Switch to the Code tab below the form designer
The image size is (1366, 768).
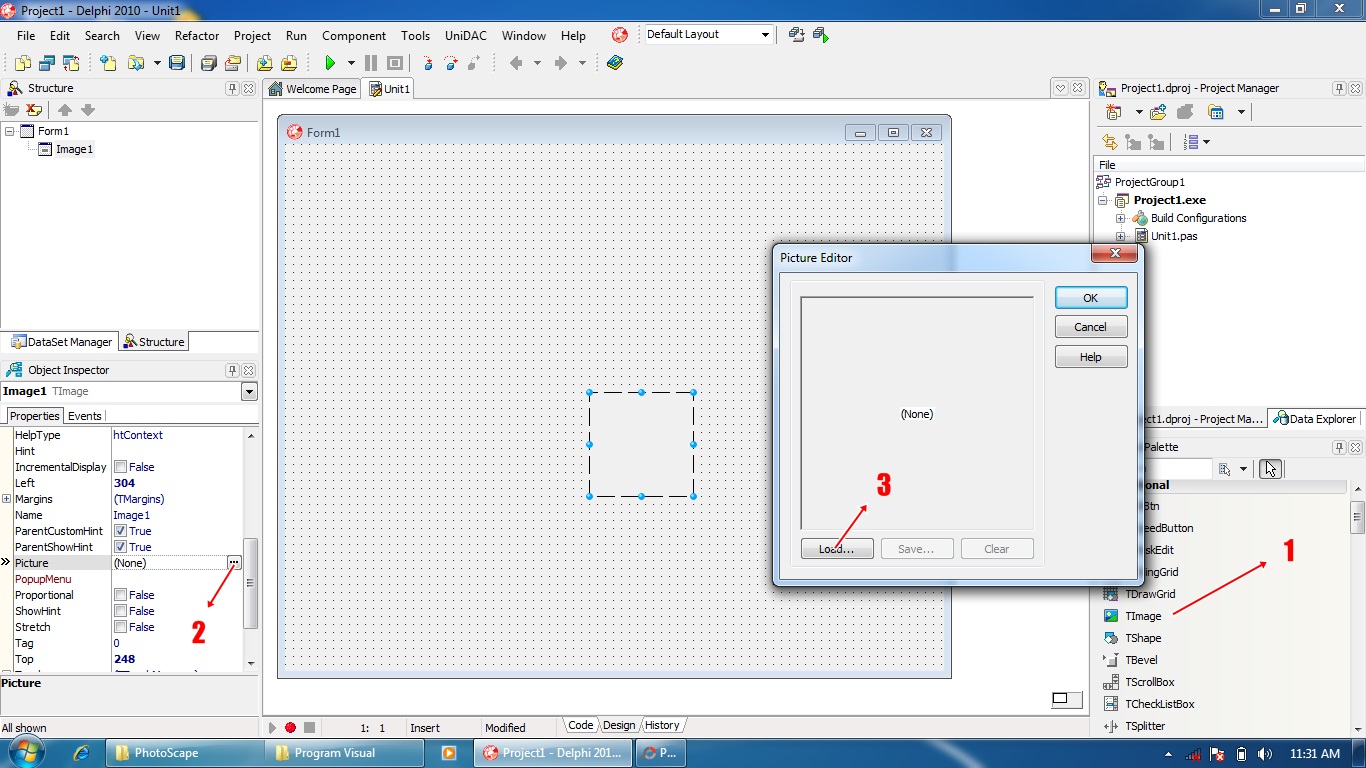coord(581,725)
